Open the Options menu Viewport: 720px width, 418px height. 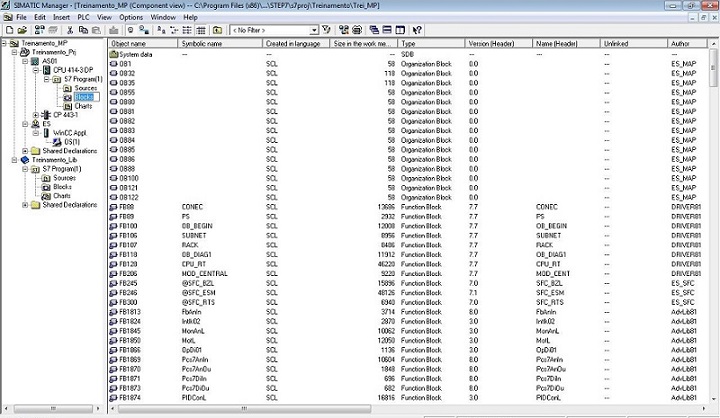tap(131, 17)
